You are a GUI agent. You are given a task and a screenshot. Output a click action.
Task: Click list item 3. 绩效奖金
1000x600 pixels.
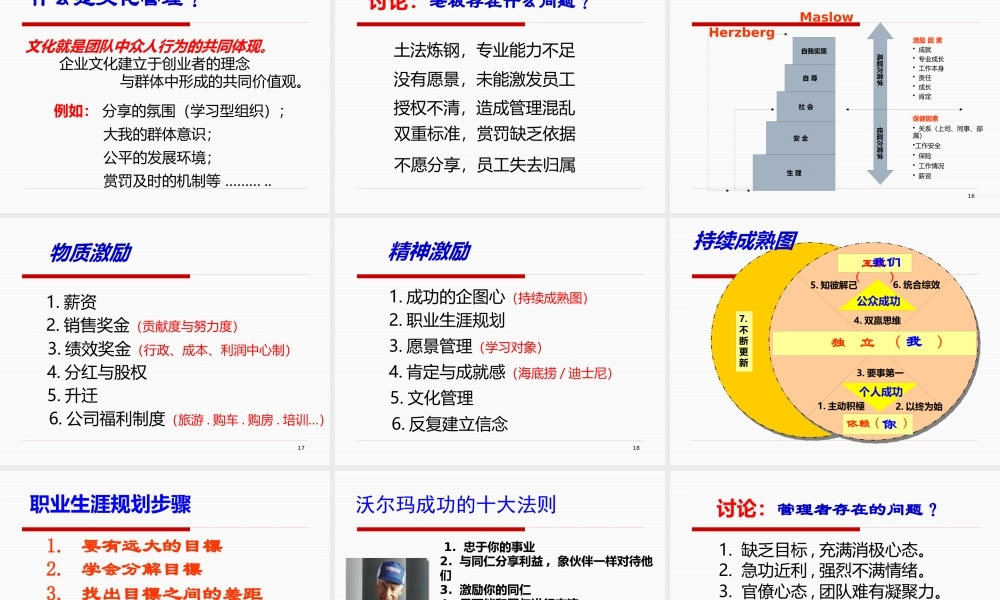[89, 349]
